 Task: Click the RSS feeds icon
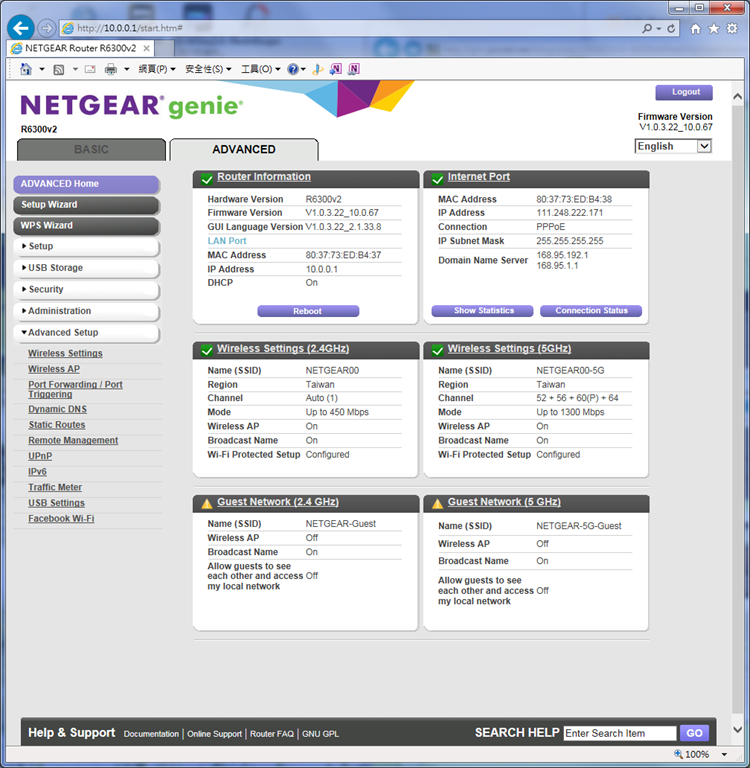point(59,70)
